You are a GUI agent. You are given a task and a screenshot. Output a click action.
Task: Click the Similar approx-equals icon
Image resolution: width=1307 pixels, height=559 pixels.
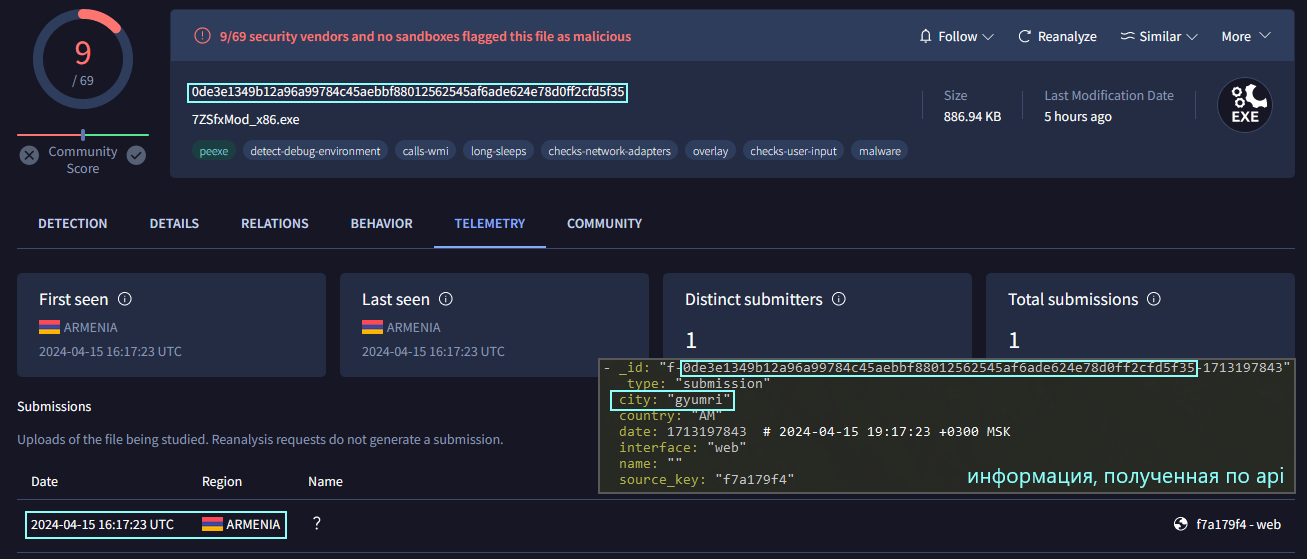1127,36
